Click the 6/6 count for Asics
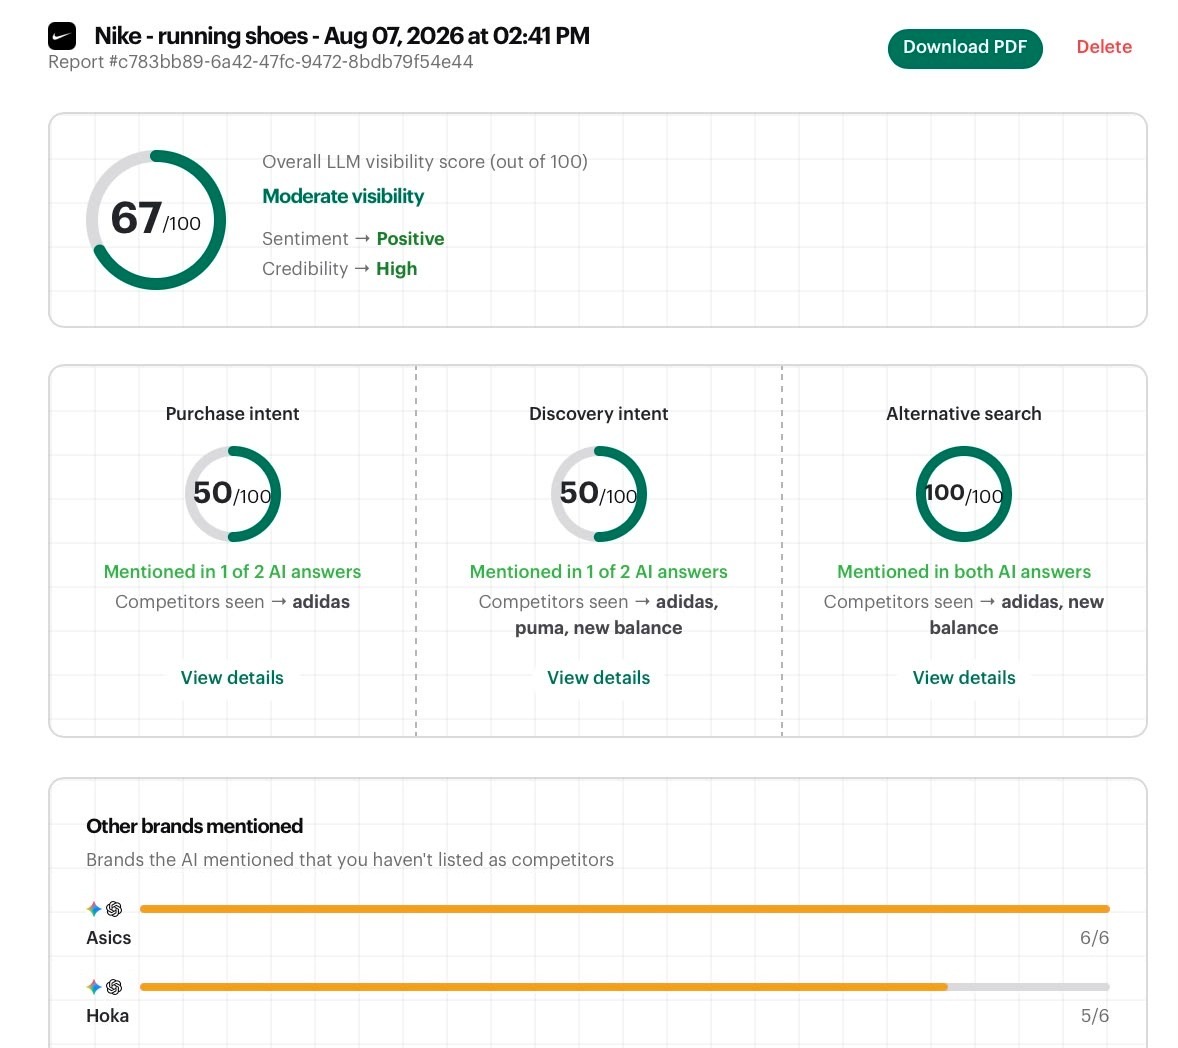Image resolution: width=1178 pixels, height=1048 pixels. point(1095,938)
